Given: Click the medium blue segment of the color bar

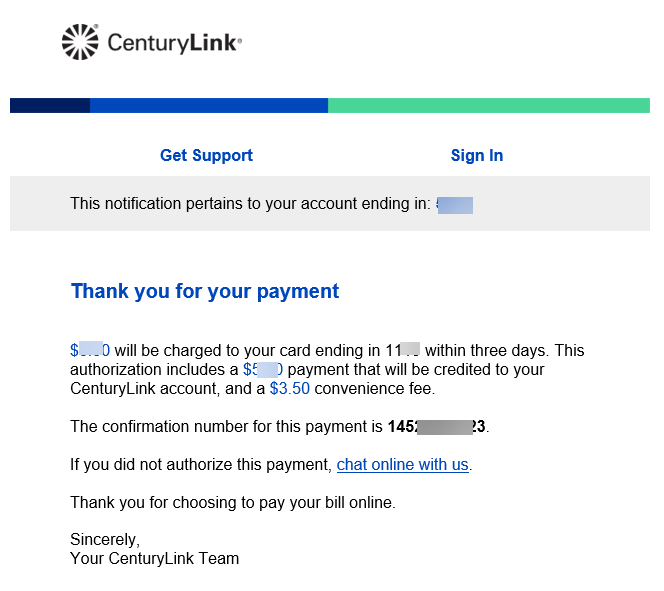Looking at the screenshot, I should click(x=208, y=105).
